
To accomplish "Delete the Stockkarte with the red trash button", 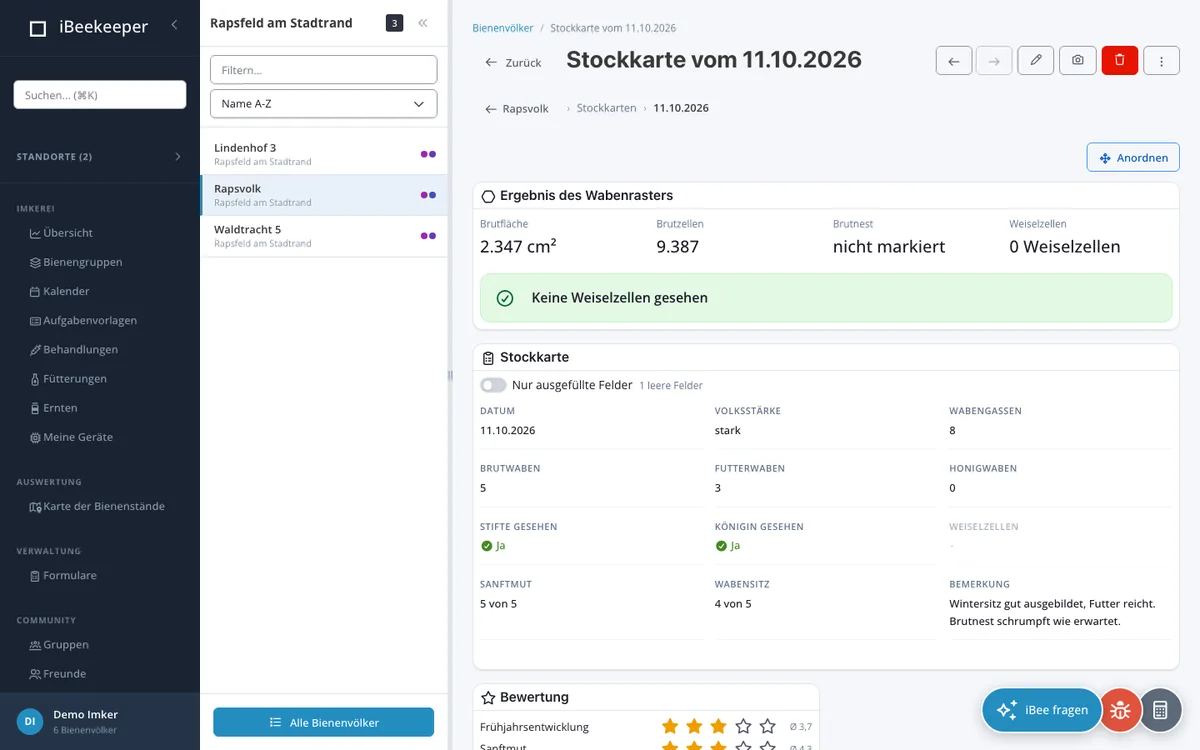I will coord(1120,61).
